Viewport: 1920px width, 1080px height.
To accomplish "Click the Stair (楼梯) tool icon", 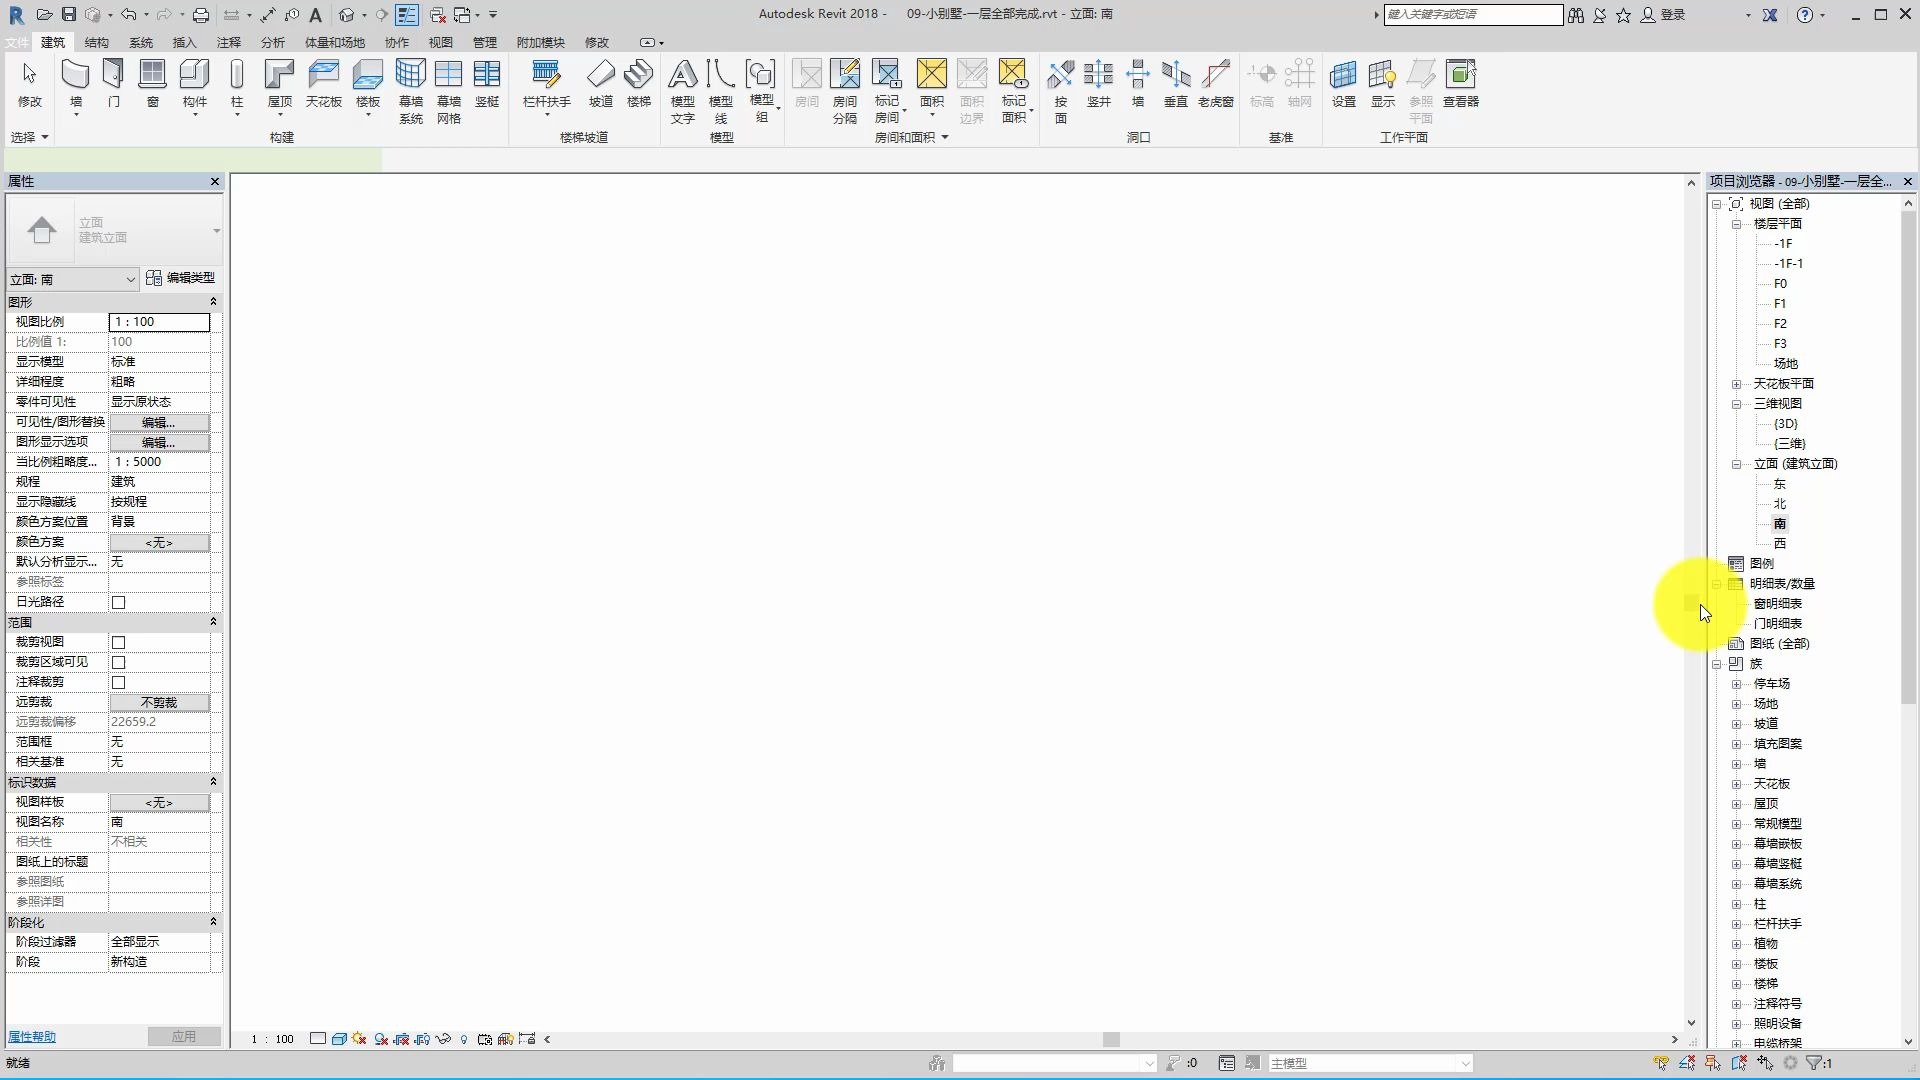I will coord(638,76).
